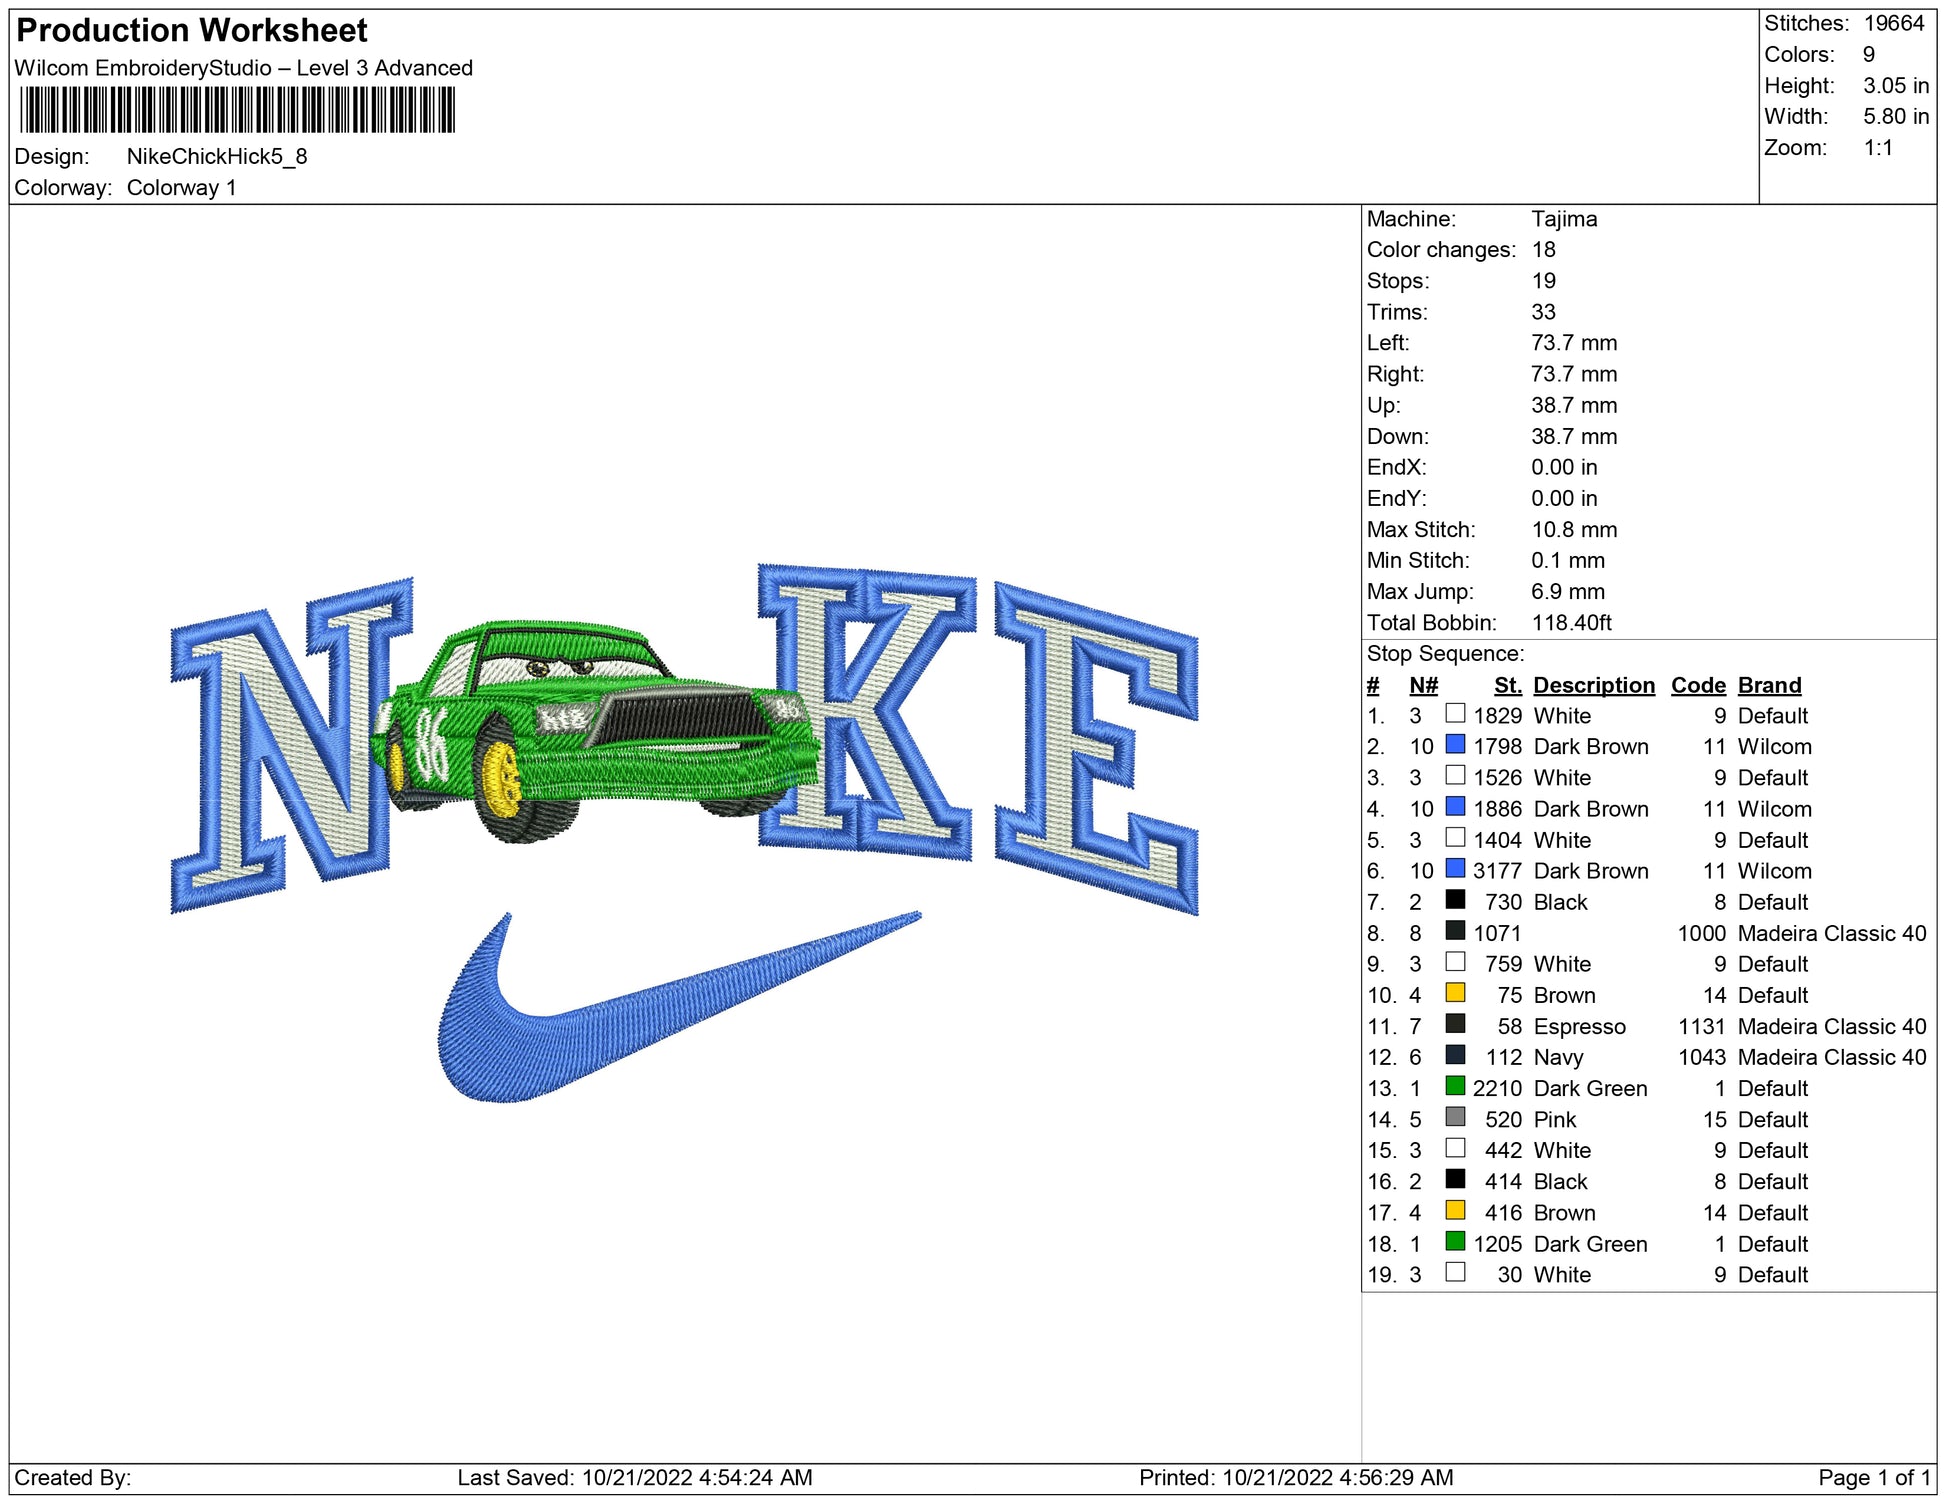Click the Code column header

(x=1697, y=685)
